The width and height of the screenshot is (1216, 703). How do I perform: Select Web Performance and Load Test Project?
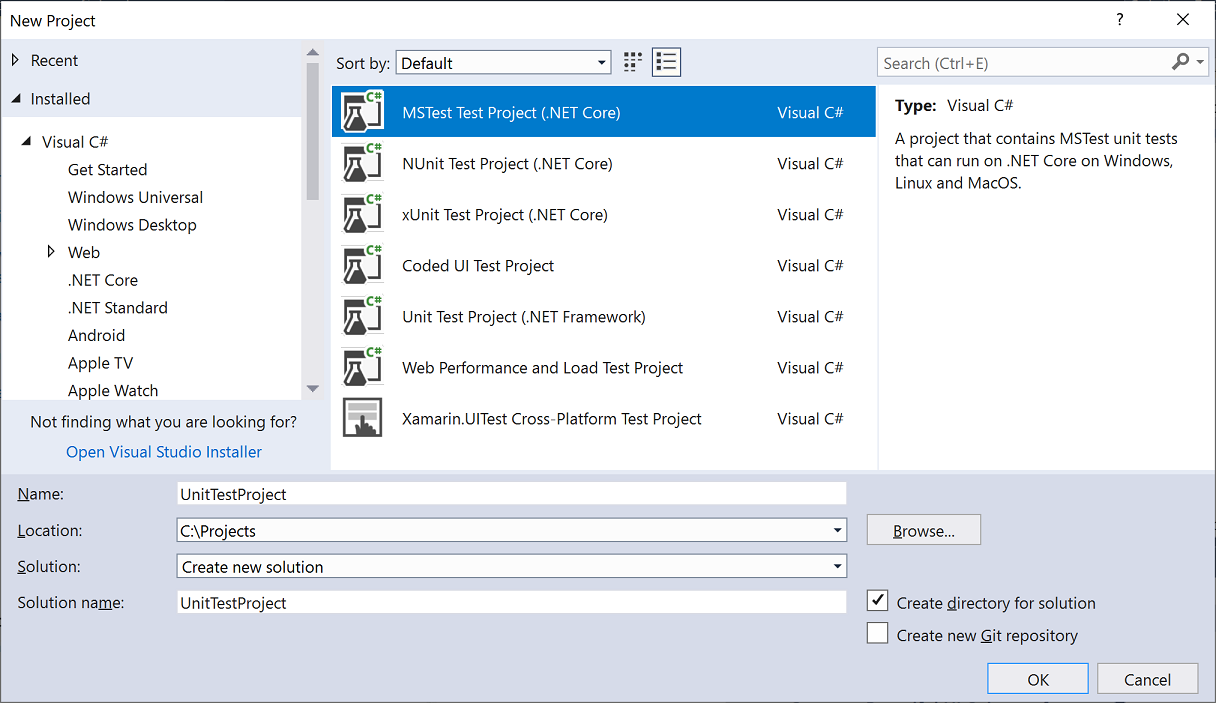603,367
